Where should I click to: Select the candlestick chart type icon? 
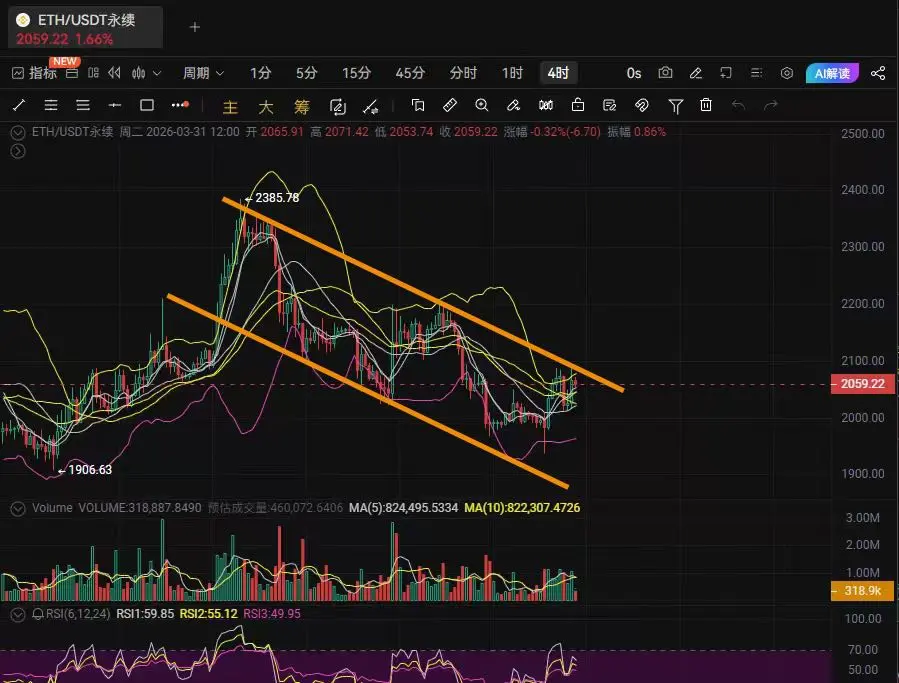(139, 73)
